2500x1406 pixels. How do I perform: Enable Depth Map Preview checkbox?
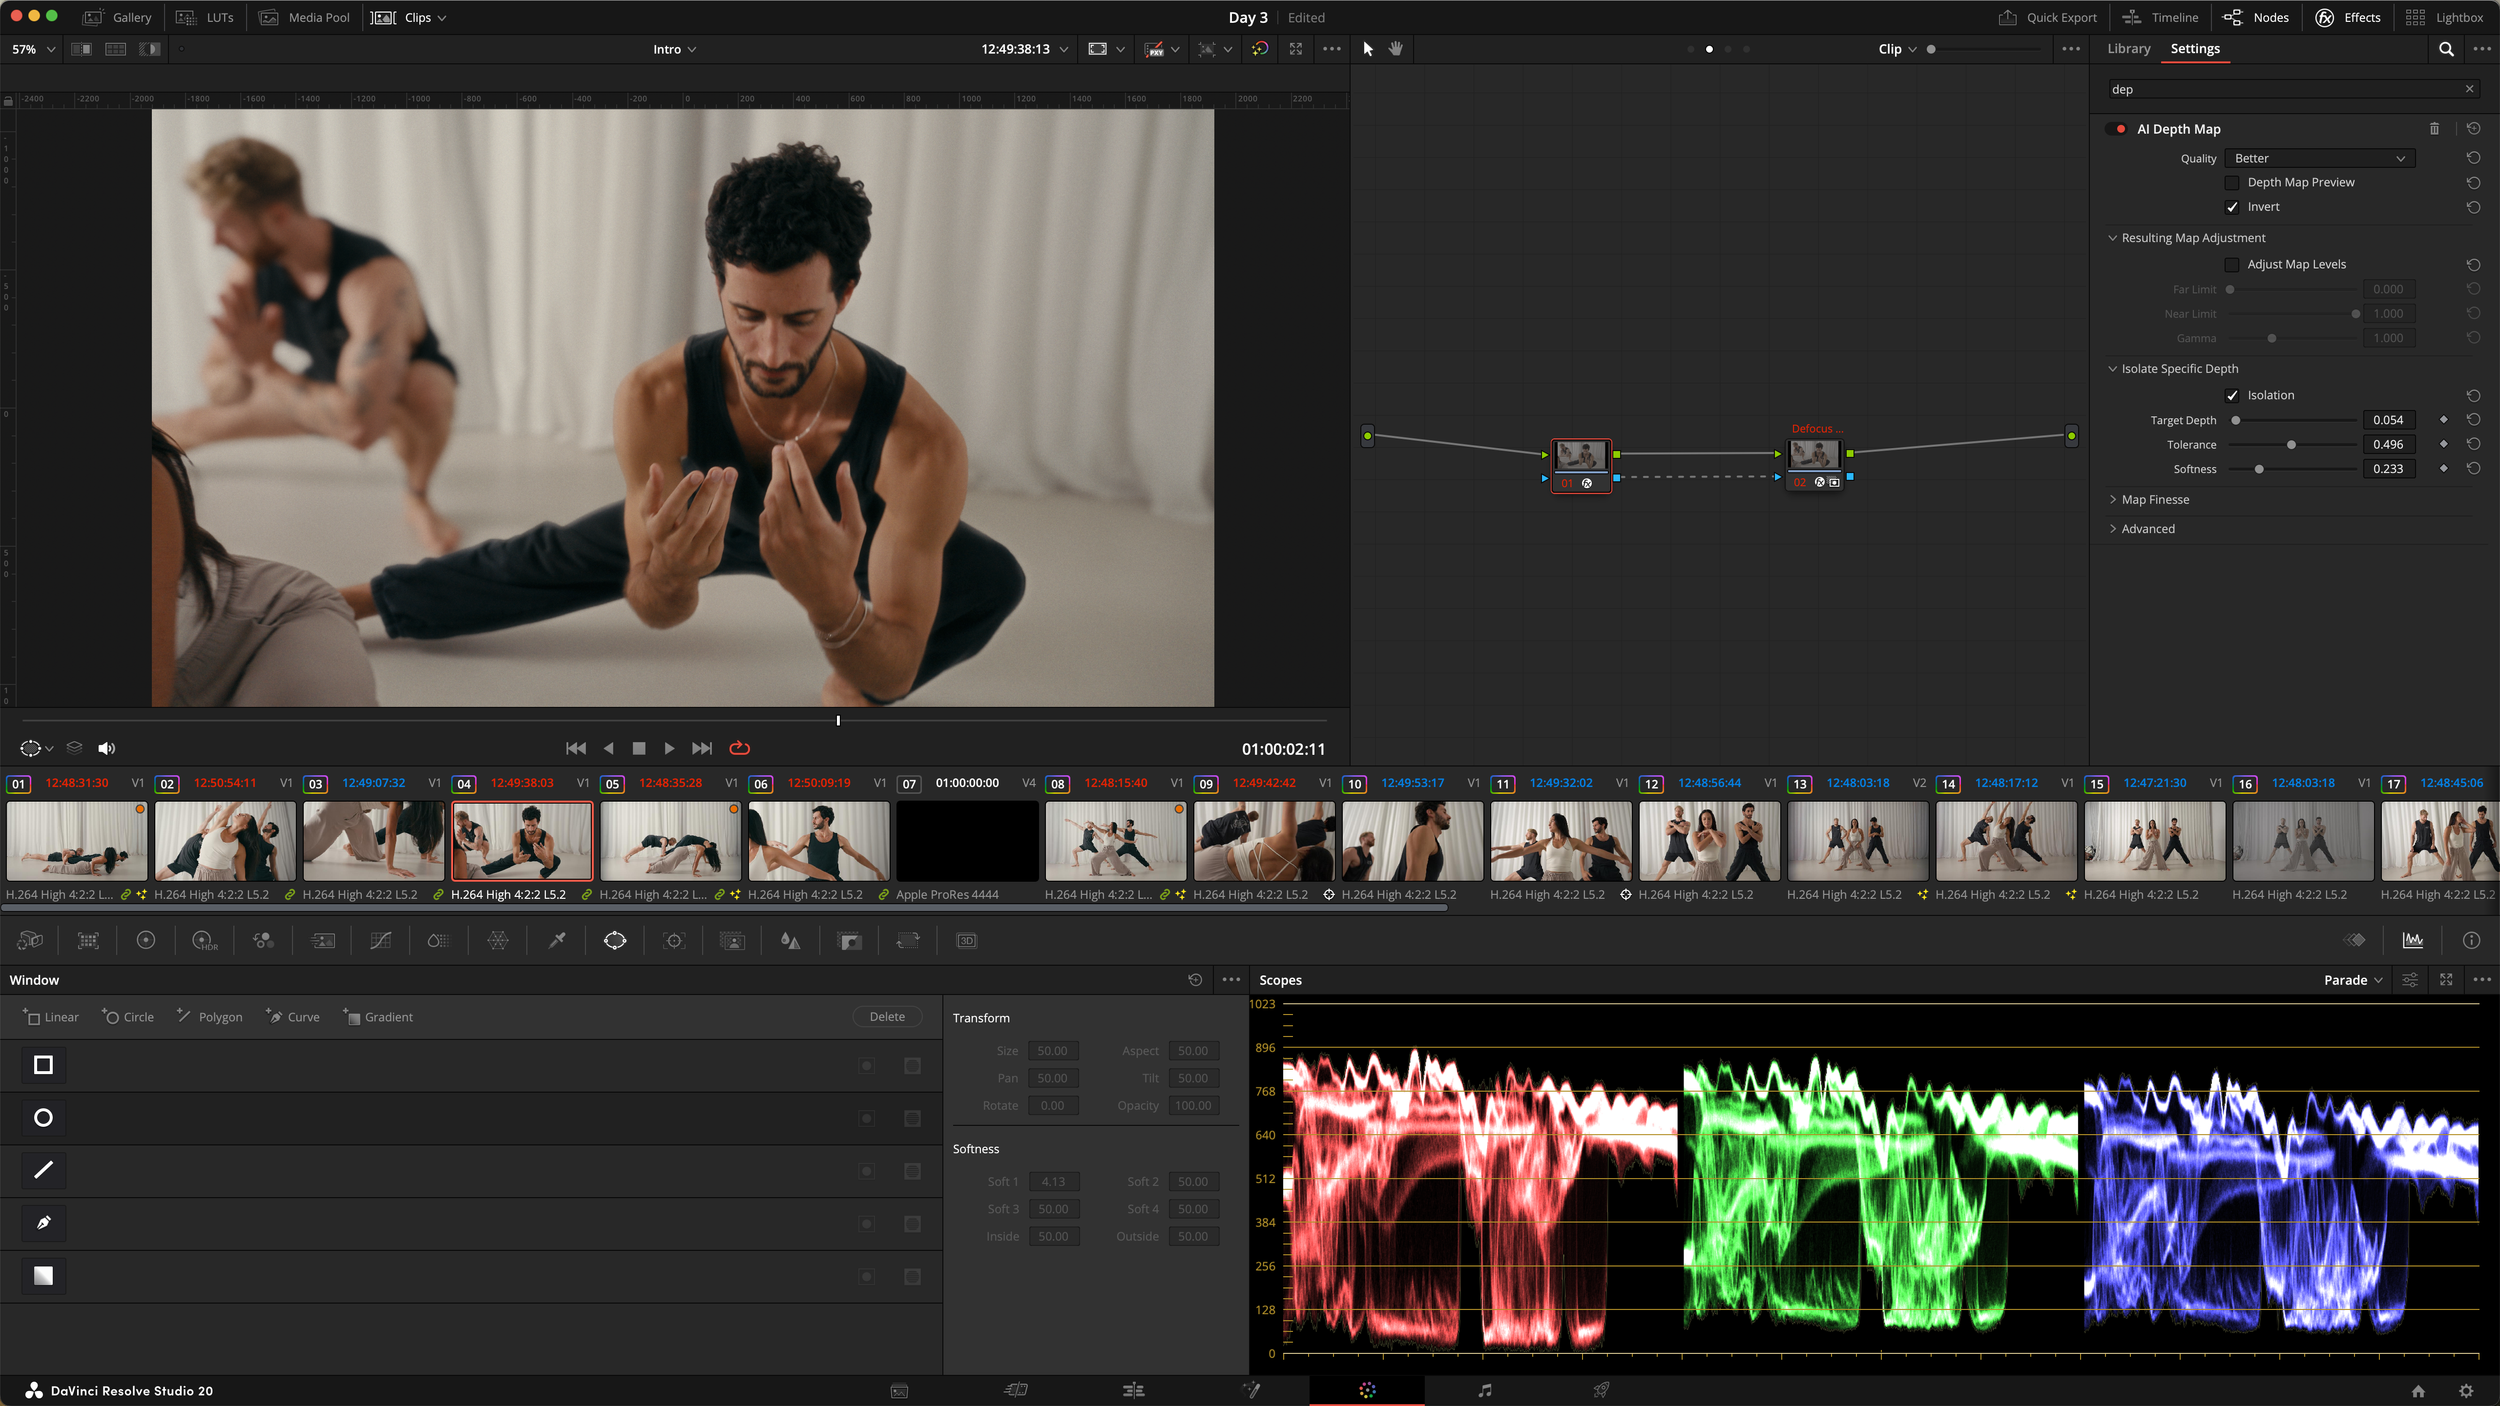click(x=2232, y=183)
